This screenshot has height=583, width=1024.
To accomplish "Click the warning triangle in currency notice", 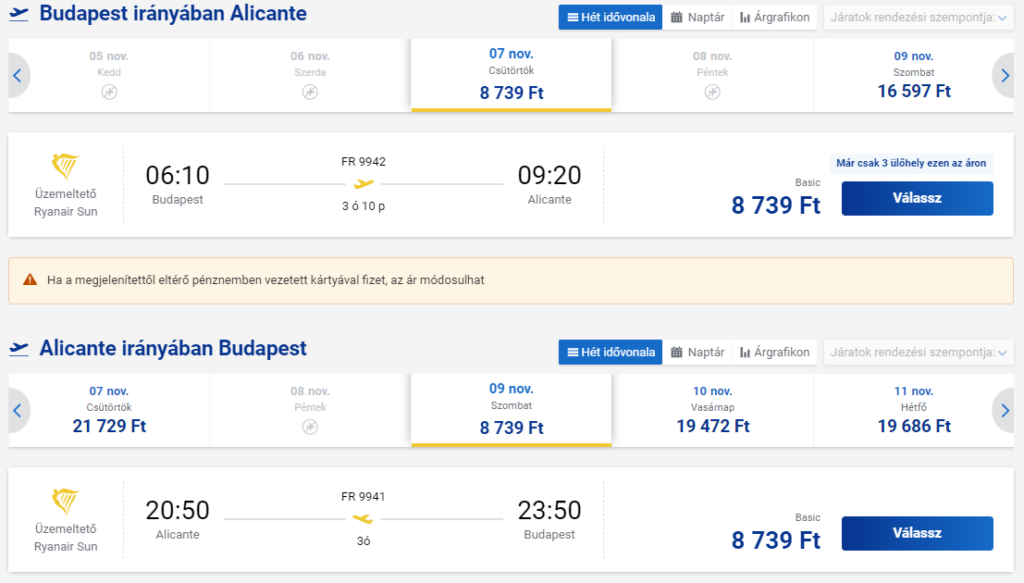I will pyautogui.click(x=30, y=280).
